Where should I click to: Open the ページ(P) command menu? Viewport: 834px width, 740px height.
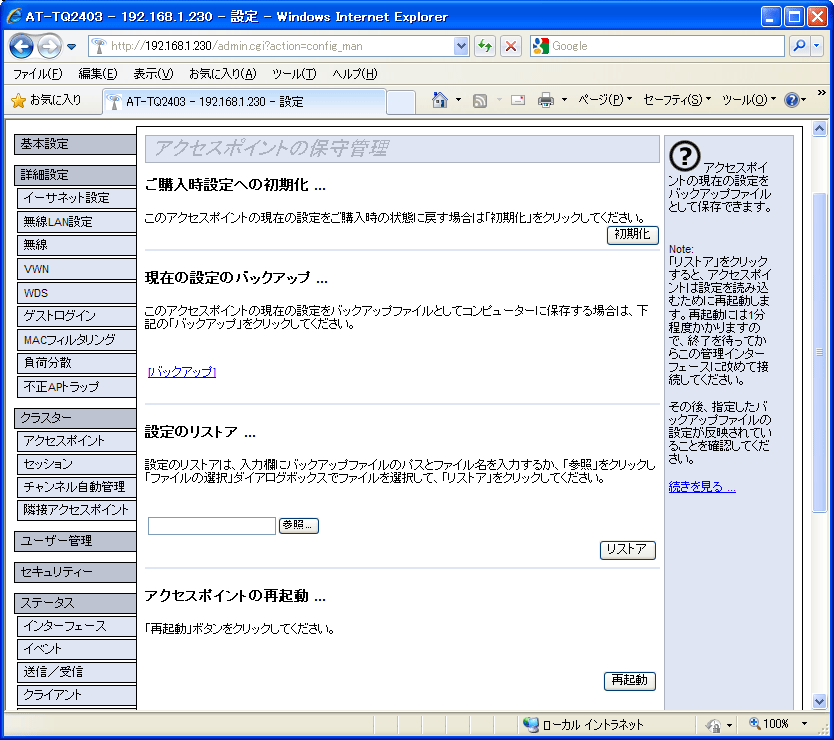[x=605, y=99]
